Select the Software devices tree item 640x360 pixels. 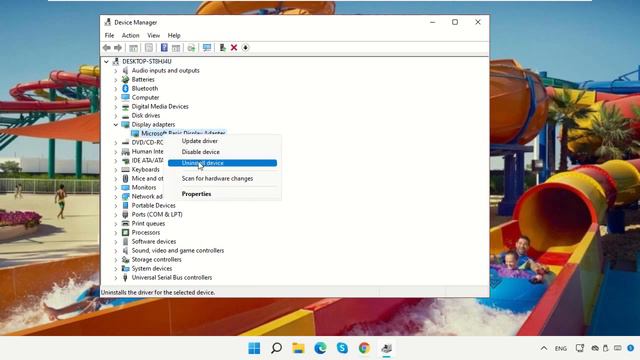pos(154,242)
